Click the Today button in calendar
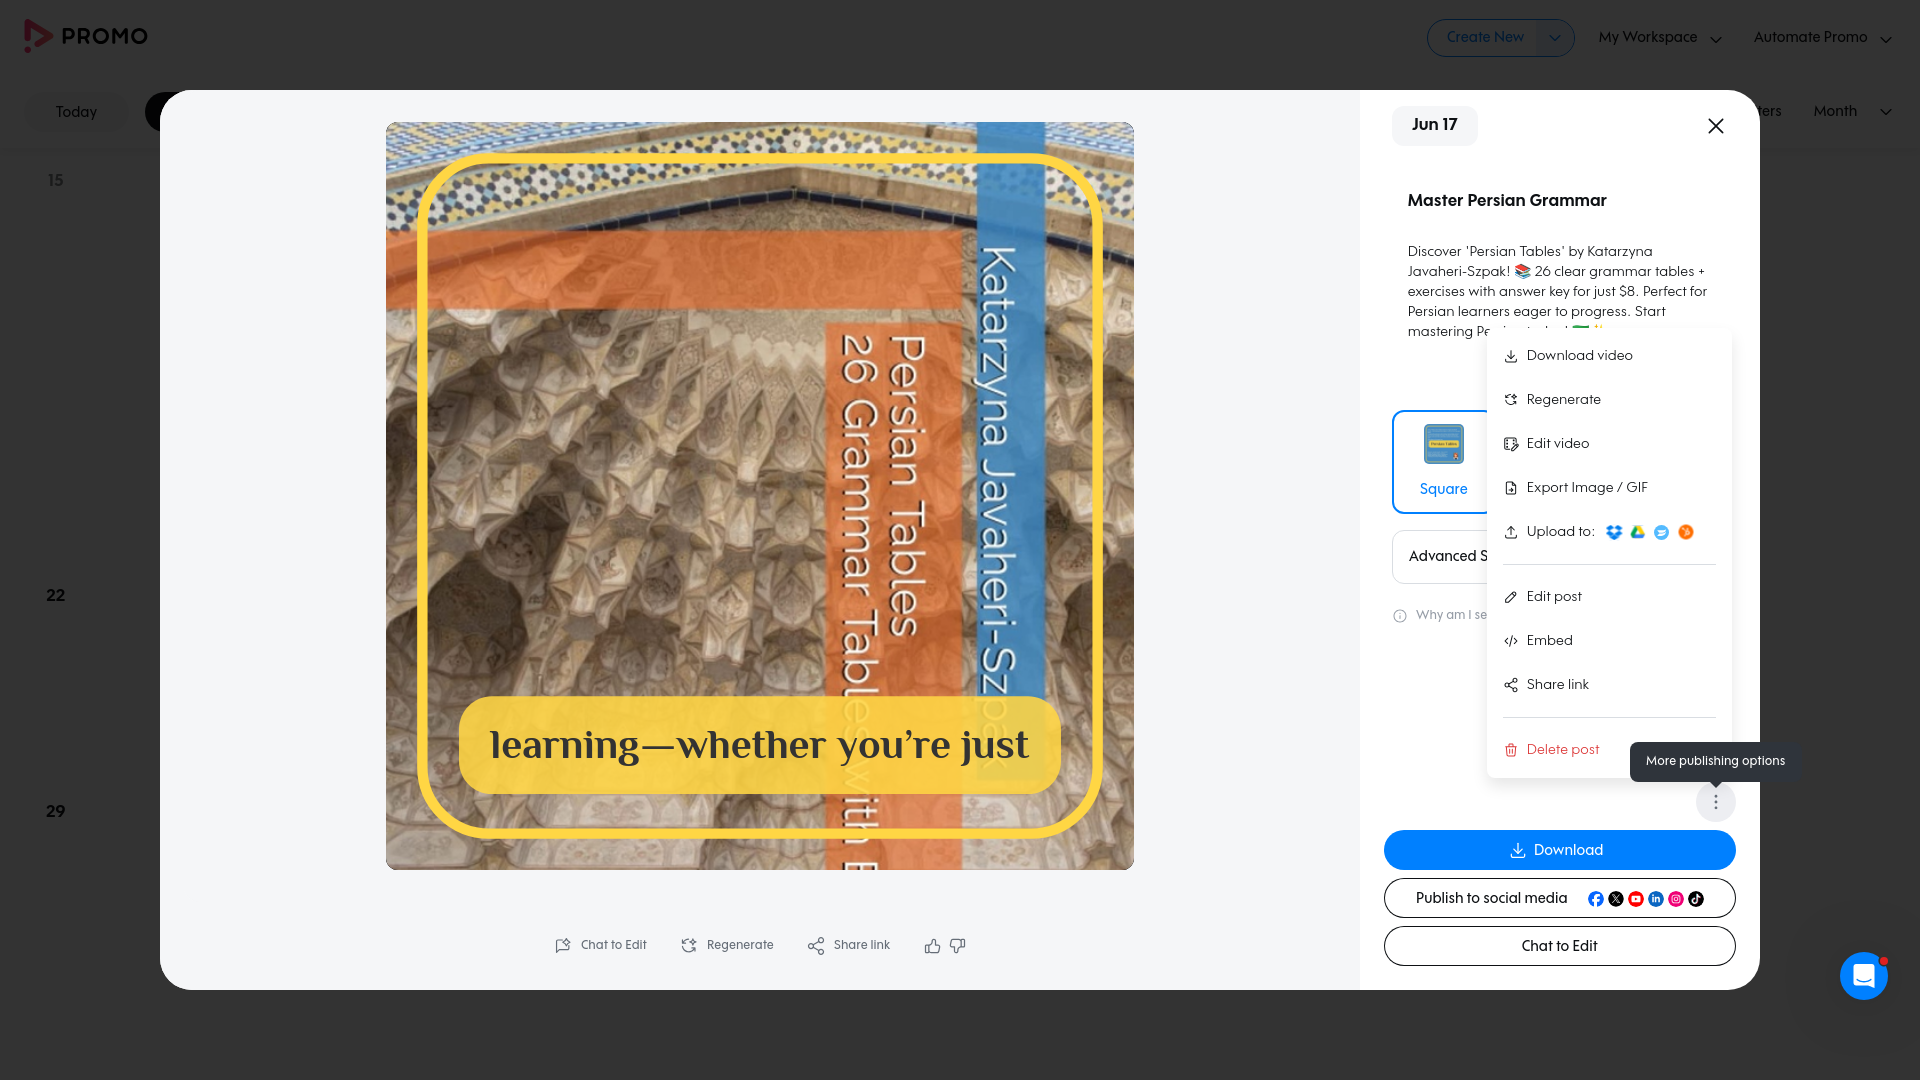1920x1080 pixels. point(76,112)
